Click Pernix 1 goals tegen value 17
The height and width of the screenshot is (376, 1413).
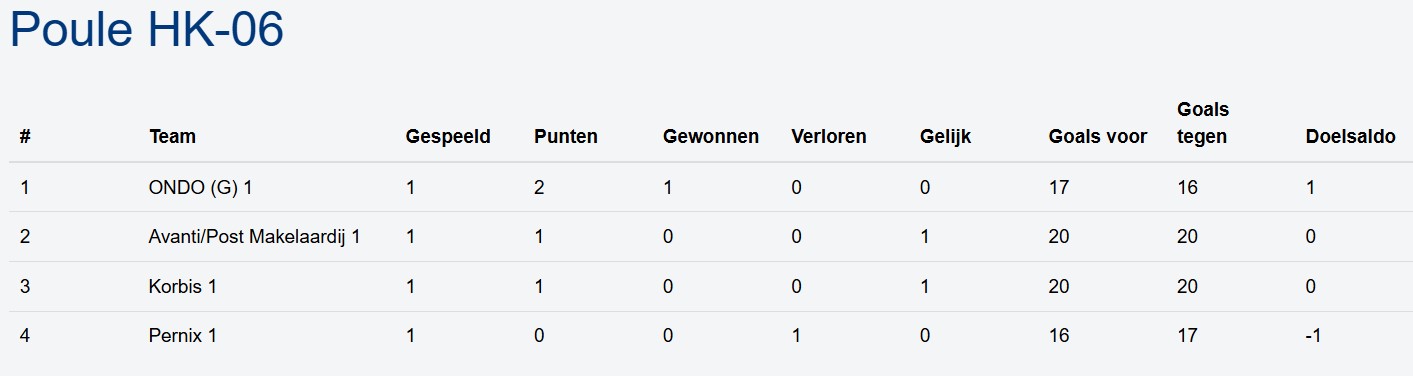[1188, 336]
